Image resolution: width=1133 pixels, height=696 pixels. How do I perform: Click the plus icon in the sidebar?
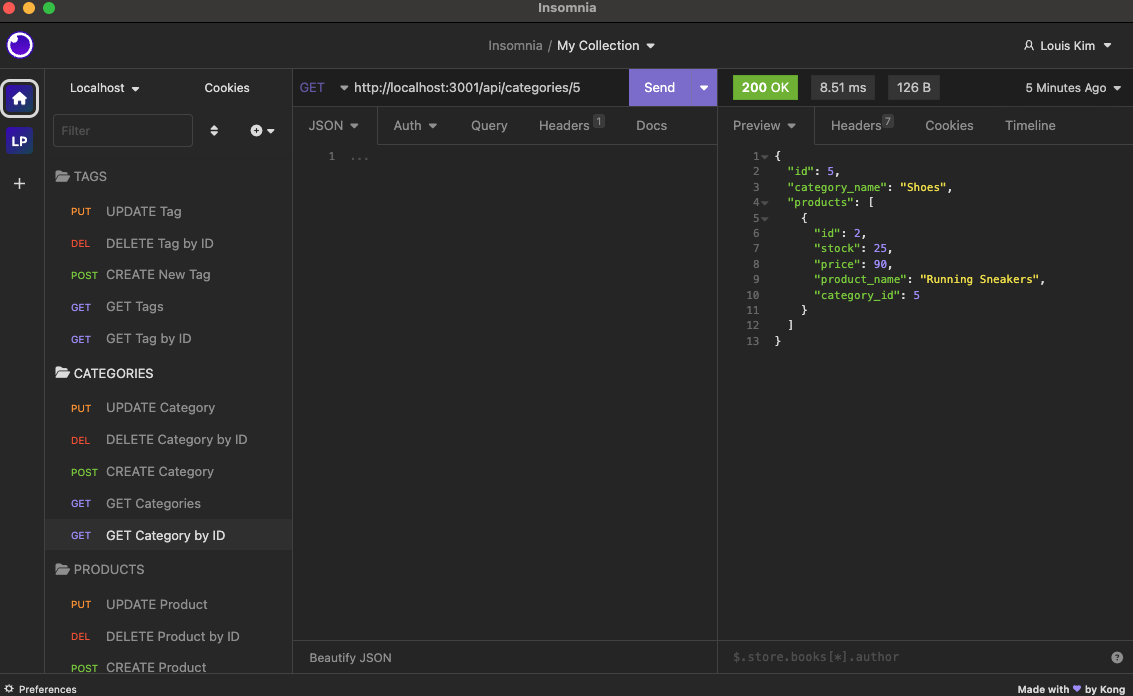click(x=19, y=183)
